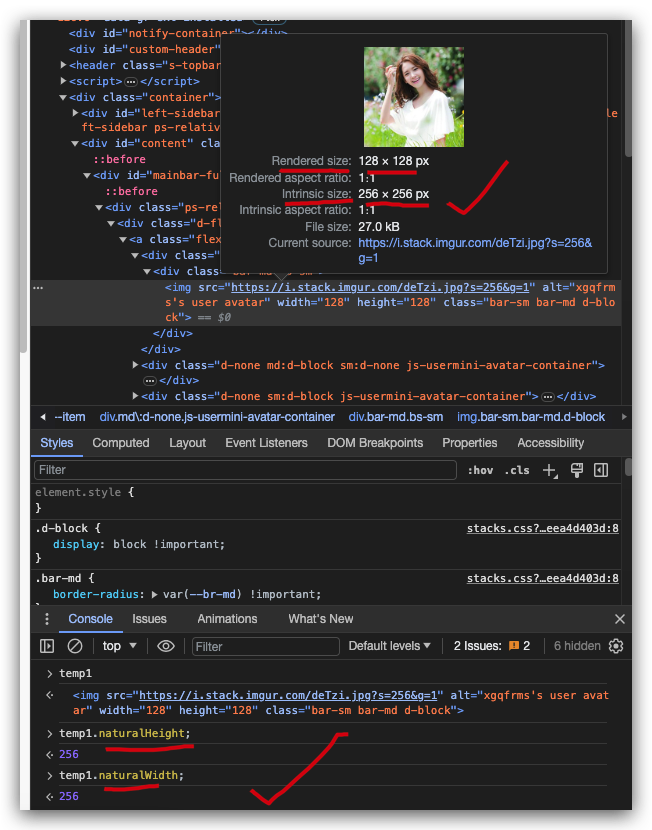Open the Accessibility tab
Screen dimensions: 652x830
[x=550, y=443]
